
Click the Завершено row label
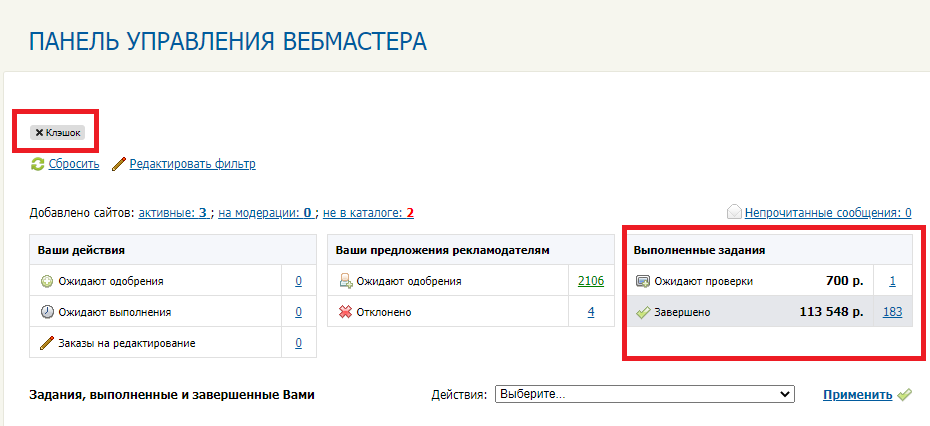pos(682,312)
